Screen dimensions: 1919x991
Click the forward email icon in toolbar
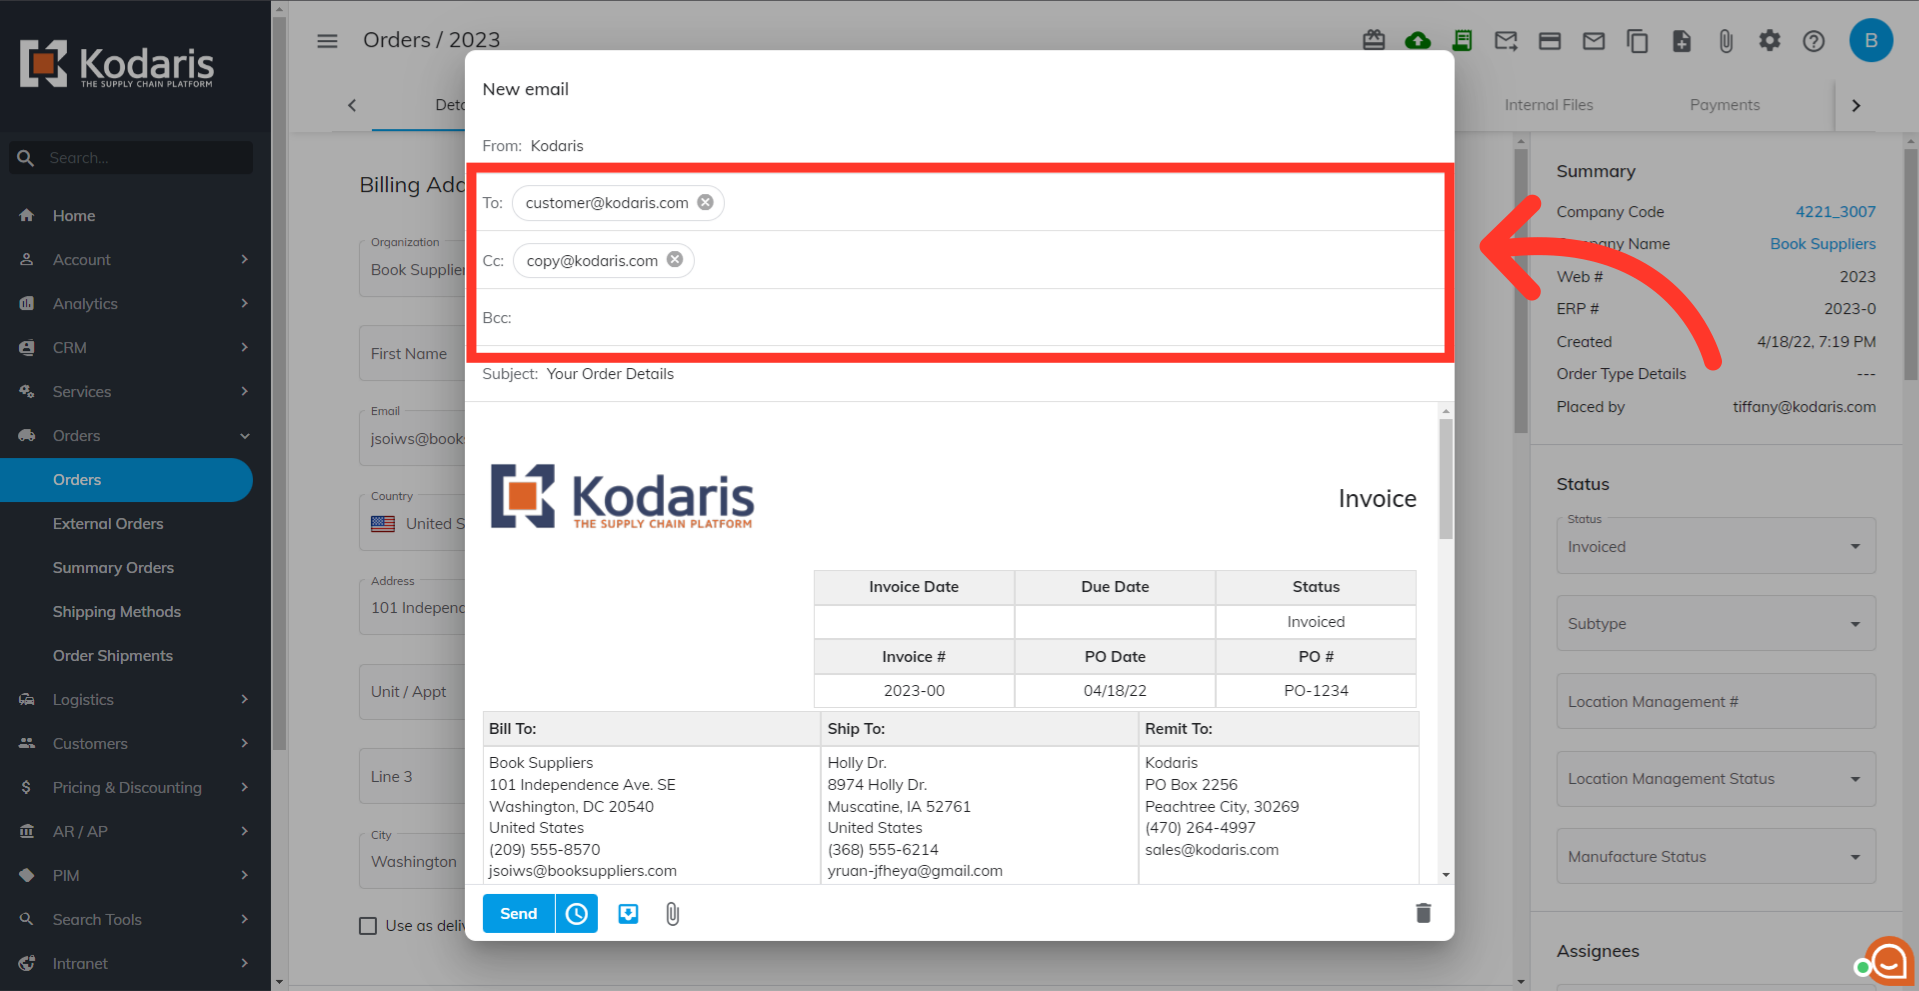pyautogui.click(x=1506, y=41)
